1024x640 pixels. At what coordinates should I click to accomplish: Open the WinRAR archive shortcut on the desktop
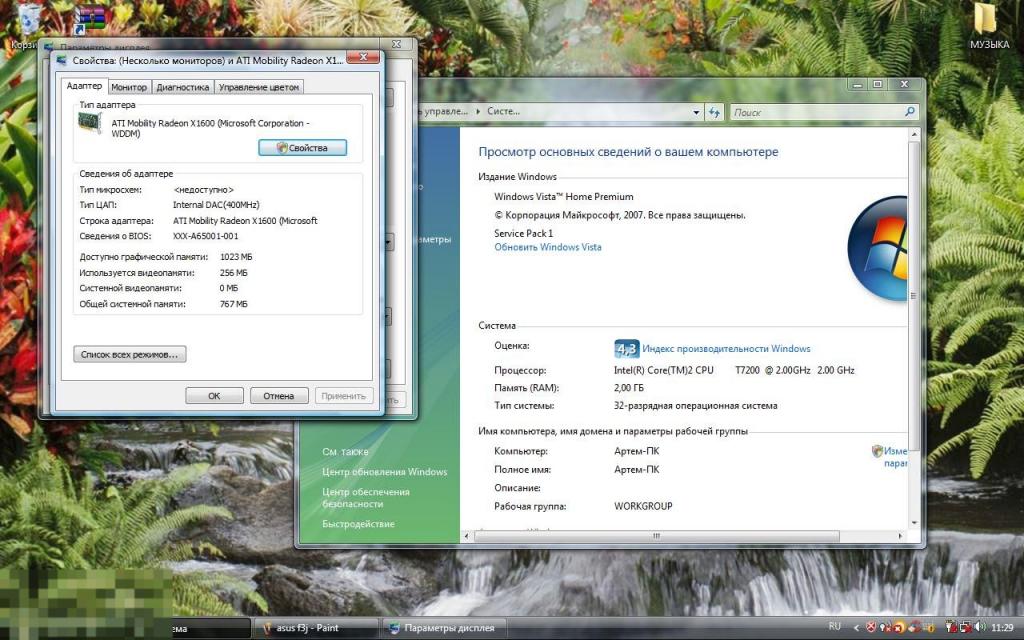pos(89,20)
